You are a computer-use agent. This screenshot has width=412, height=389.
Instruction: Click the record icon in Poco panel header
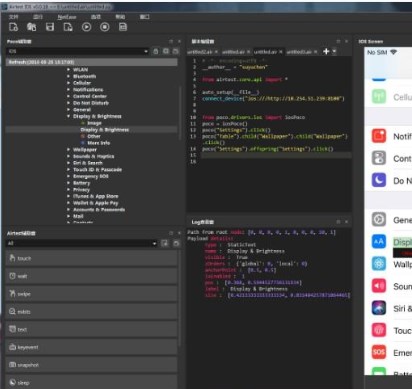pos(176,51)
